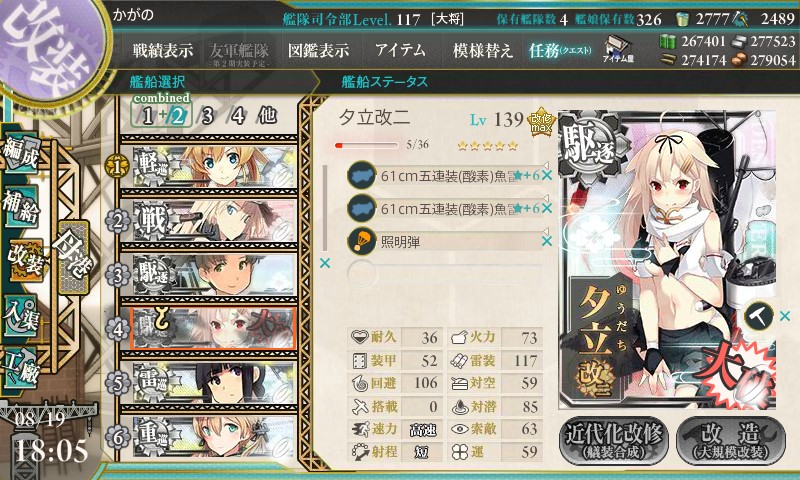Screen dimensions: 800x480
Task: Switch to fleet 3 tab
Action: coord(207,116)
